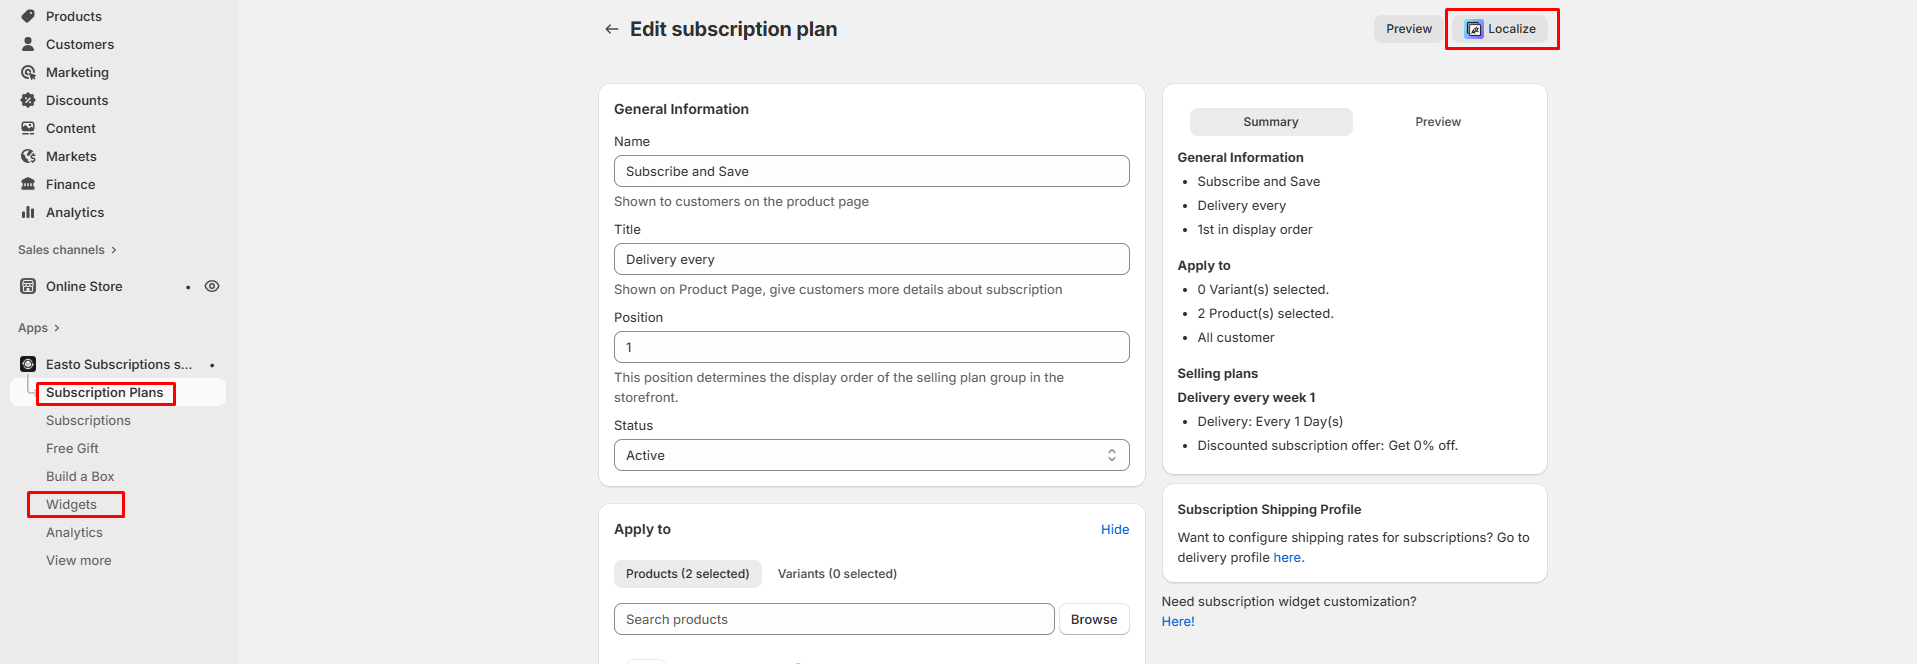
Task: Click the Easto Subscriptions app icon
Action: click(x=28, y=364)
